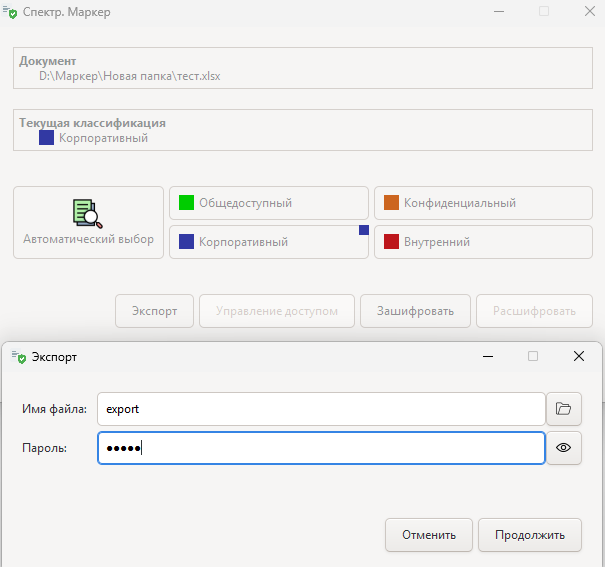Click the Спектр. Маркер app icon in title bar
Image resolution: width=605 pixels, height=567 pixels.
(x=12, y=12)
